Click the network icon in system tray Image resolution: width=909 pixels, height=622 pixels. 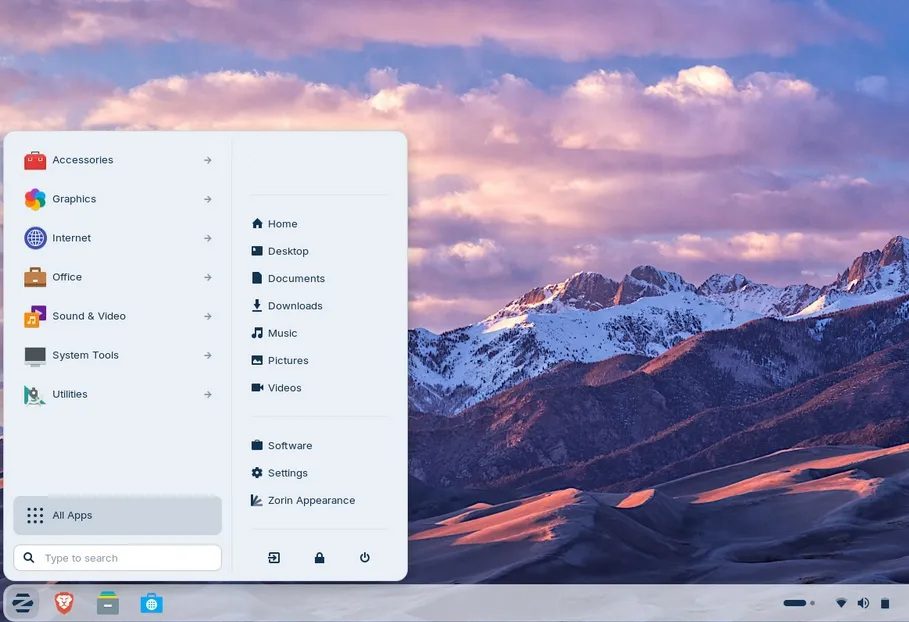point(841,603)
